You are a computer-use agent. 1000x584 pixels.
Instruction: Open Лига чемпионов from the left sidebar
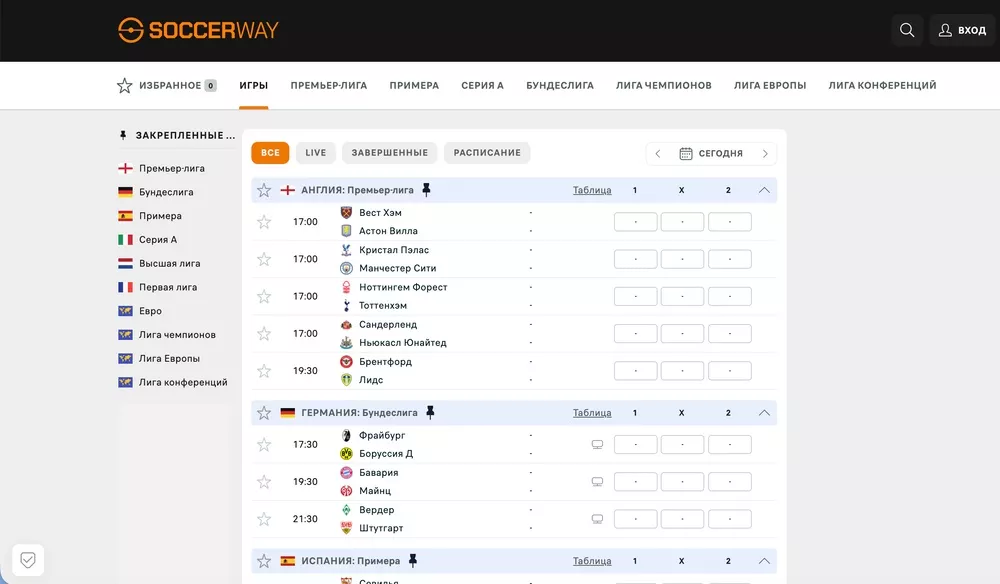click(x=180, y=334)
